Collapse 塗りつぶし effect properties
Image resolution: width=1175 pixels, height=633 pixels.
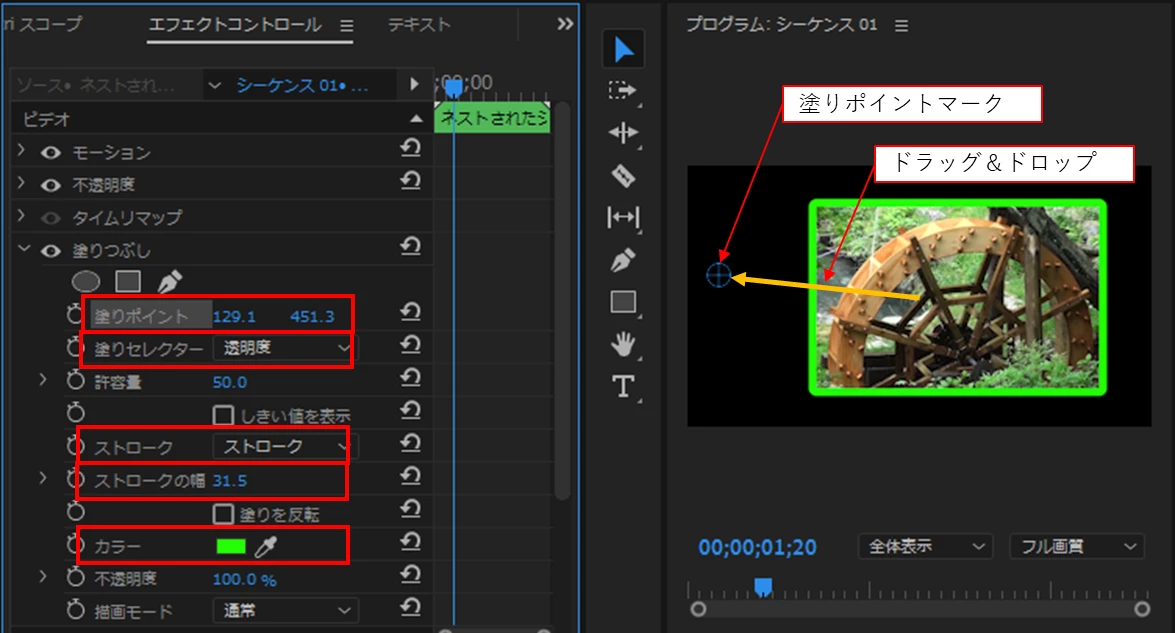pyautogui.click(x=23, y=249)
